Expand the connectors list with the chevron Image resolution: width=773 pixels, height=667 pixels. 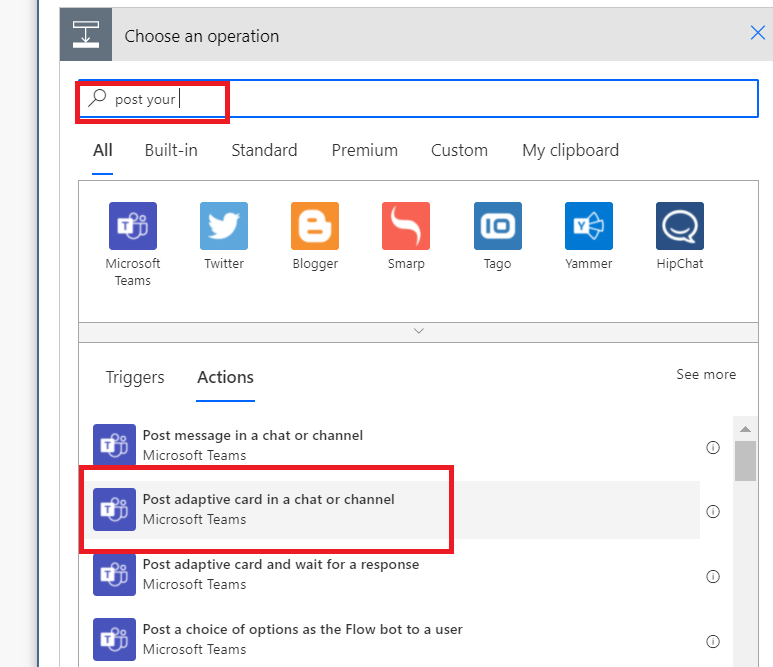(419, 331)
